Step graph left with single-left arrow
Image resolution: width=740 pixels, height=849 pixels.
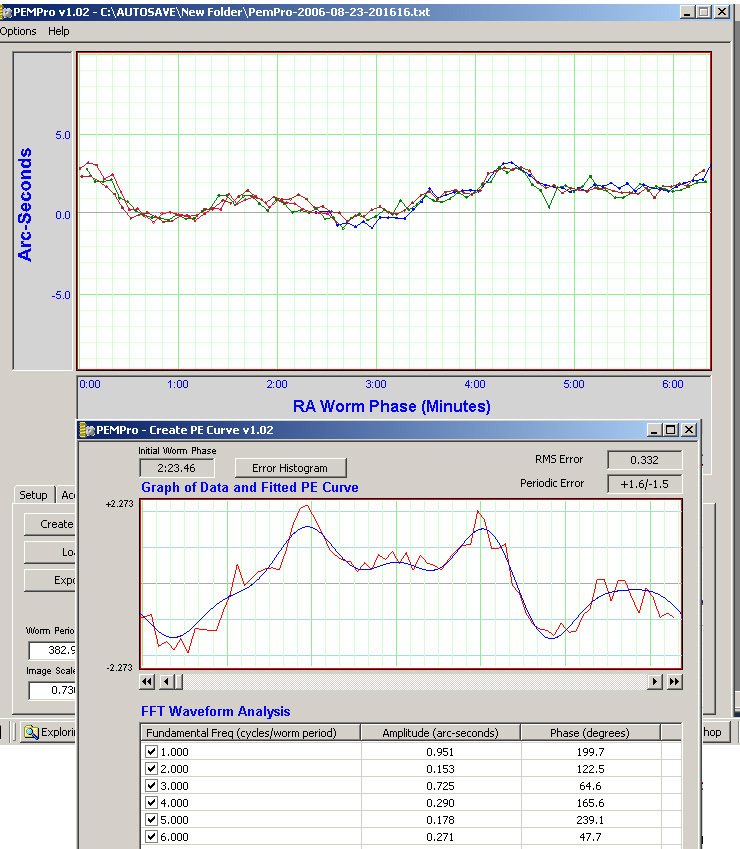click(167, 682)
